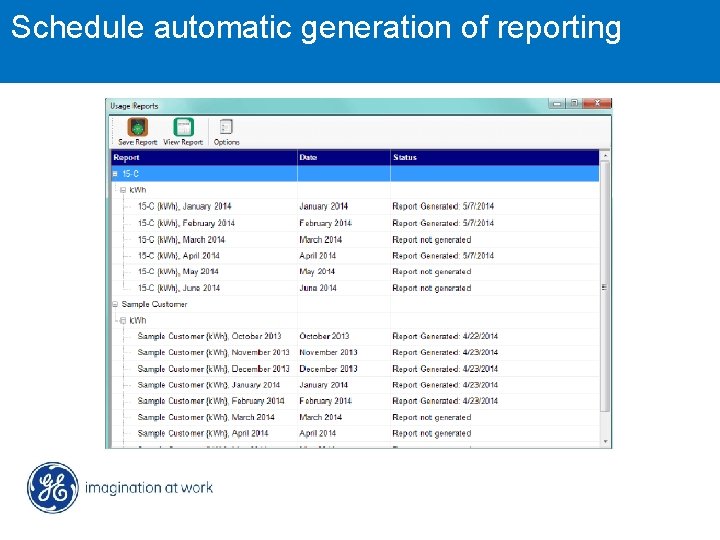Select Sample Customer (kWh), February 2014 row
The height and width of the screenshot is (540, 720).
[355, 401]
